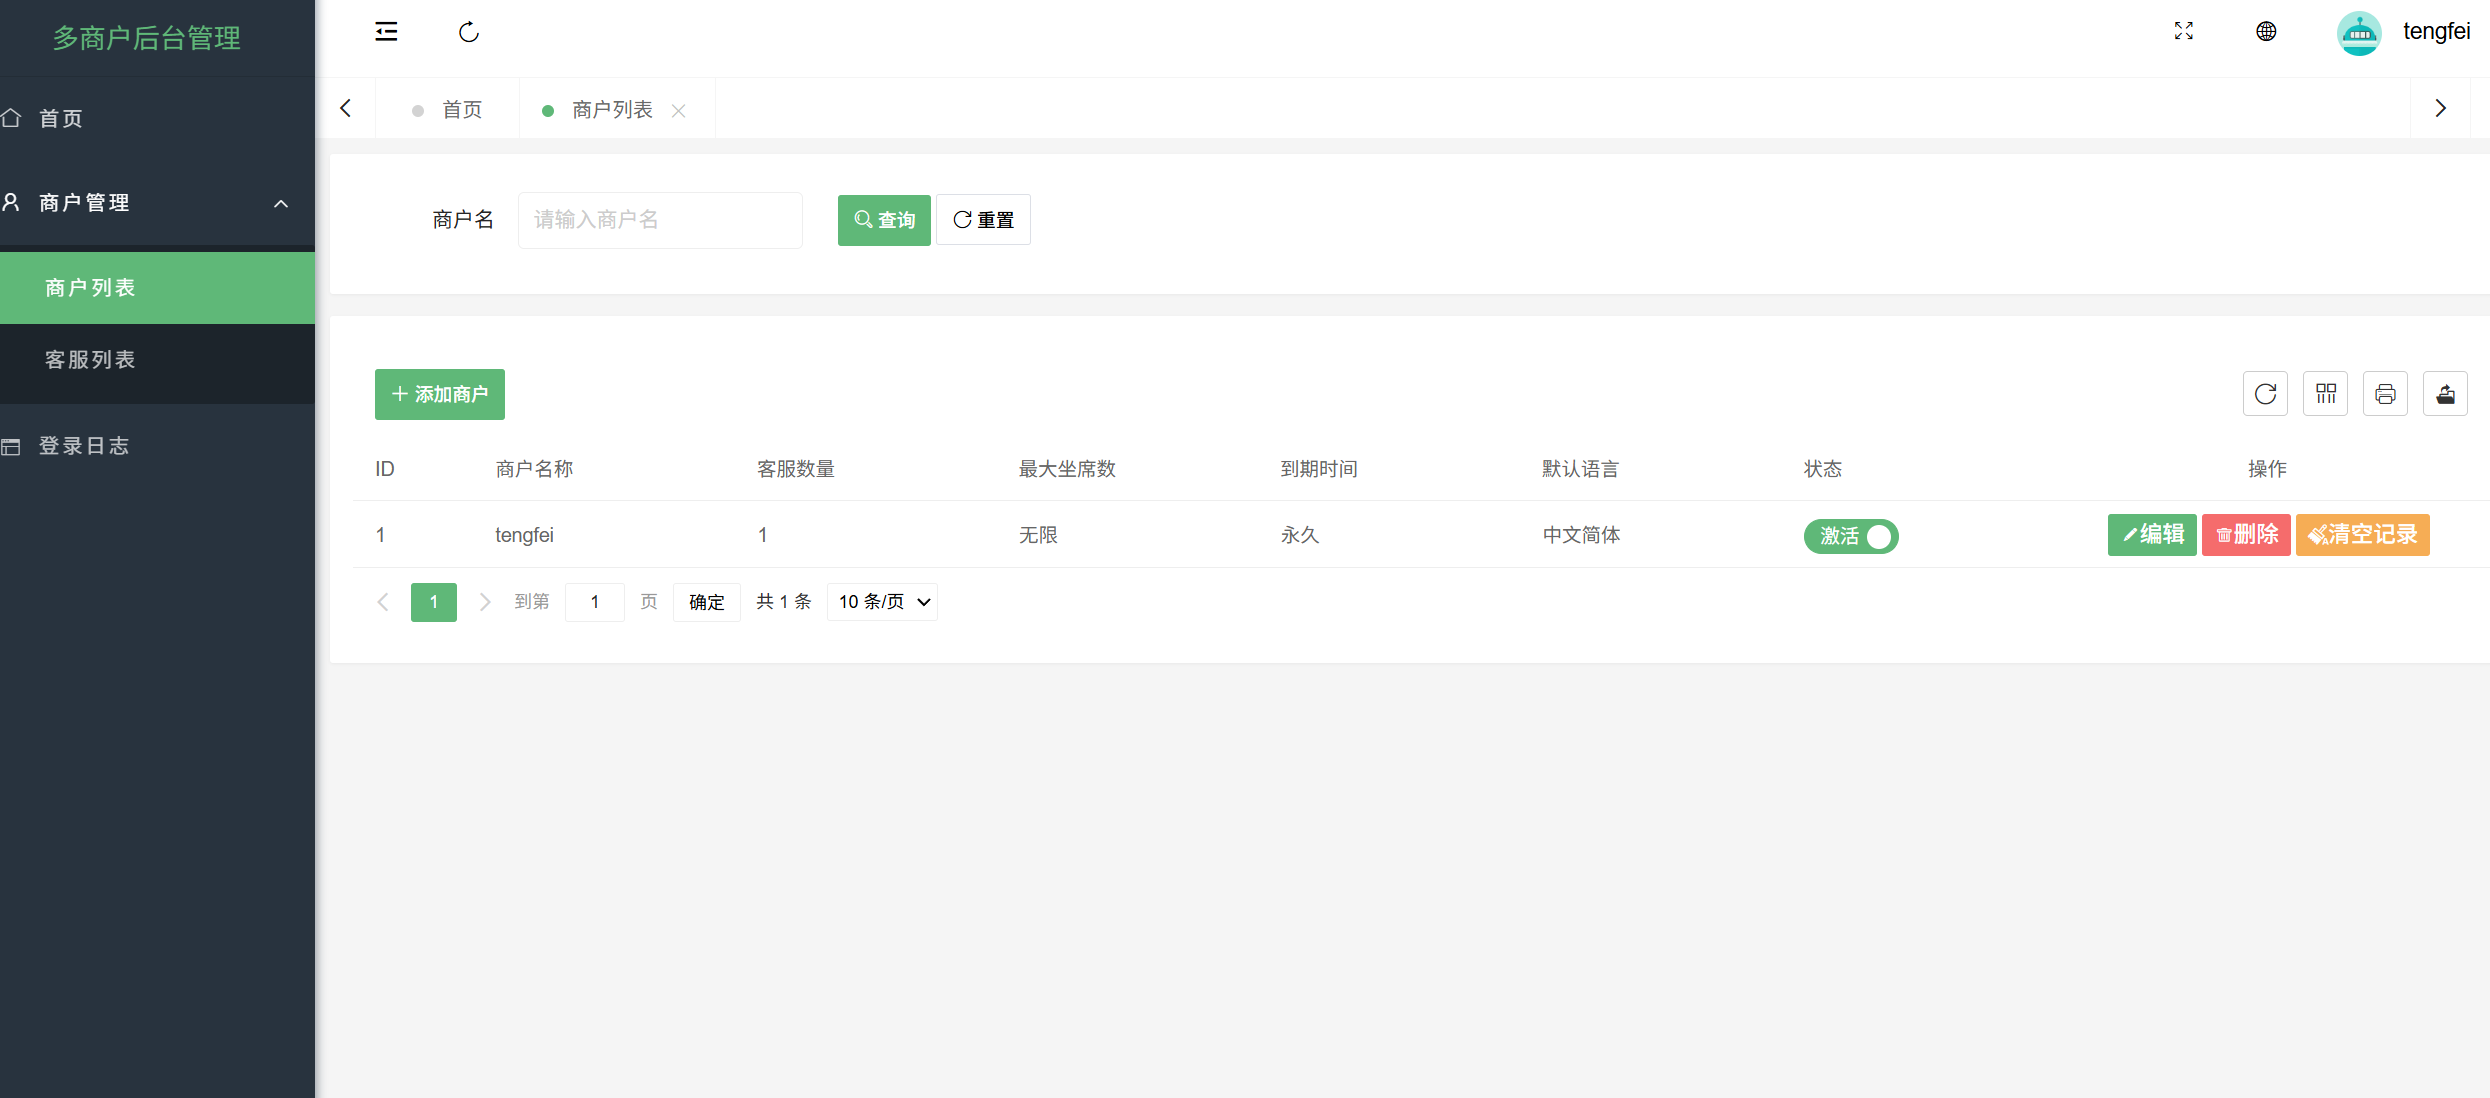Viewport: 2490px width, 1098px height.
Task: Toggle the 激活 status switch for tengfei
Action: click(1851, 536)
